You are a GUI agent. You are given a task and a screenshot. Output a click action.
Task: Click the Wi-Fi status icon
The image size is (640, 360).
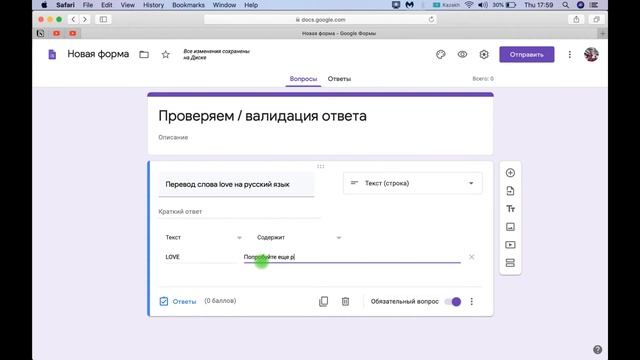[x=469, y=5]
